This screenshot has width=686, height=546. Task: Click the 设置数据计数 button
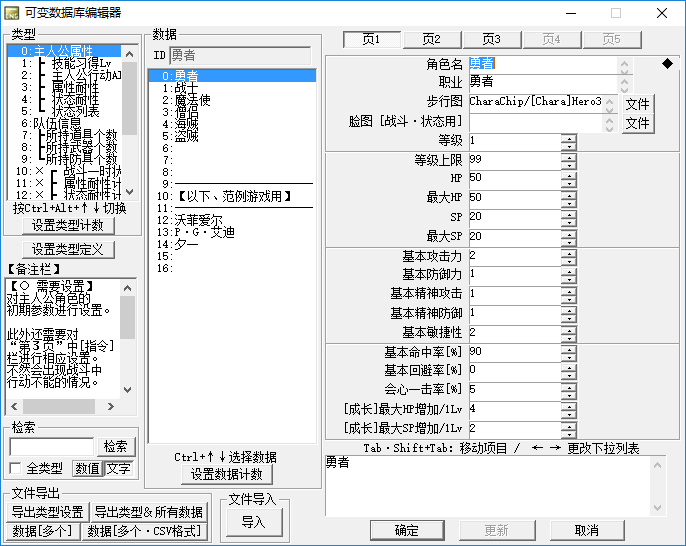(x=227, y=475)
